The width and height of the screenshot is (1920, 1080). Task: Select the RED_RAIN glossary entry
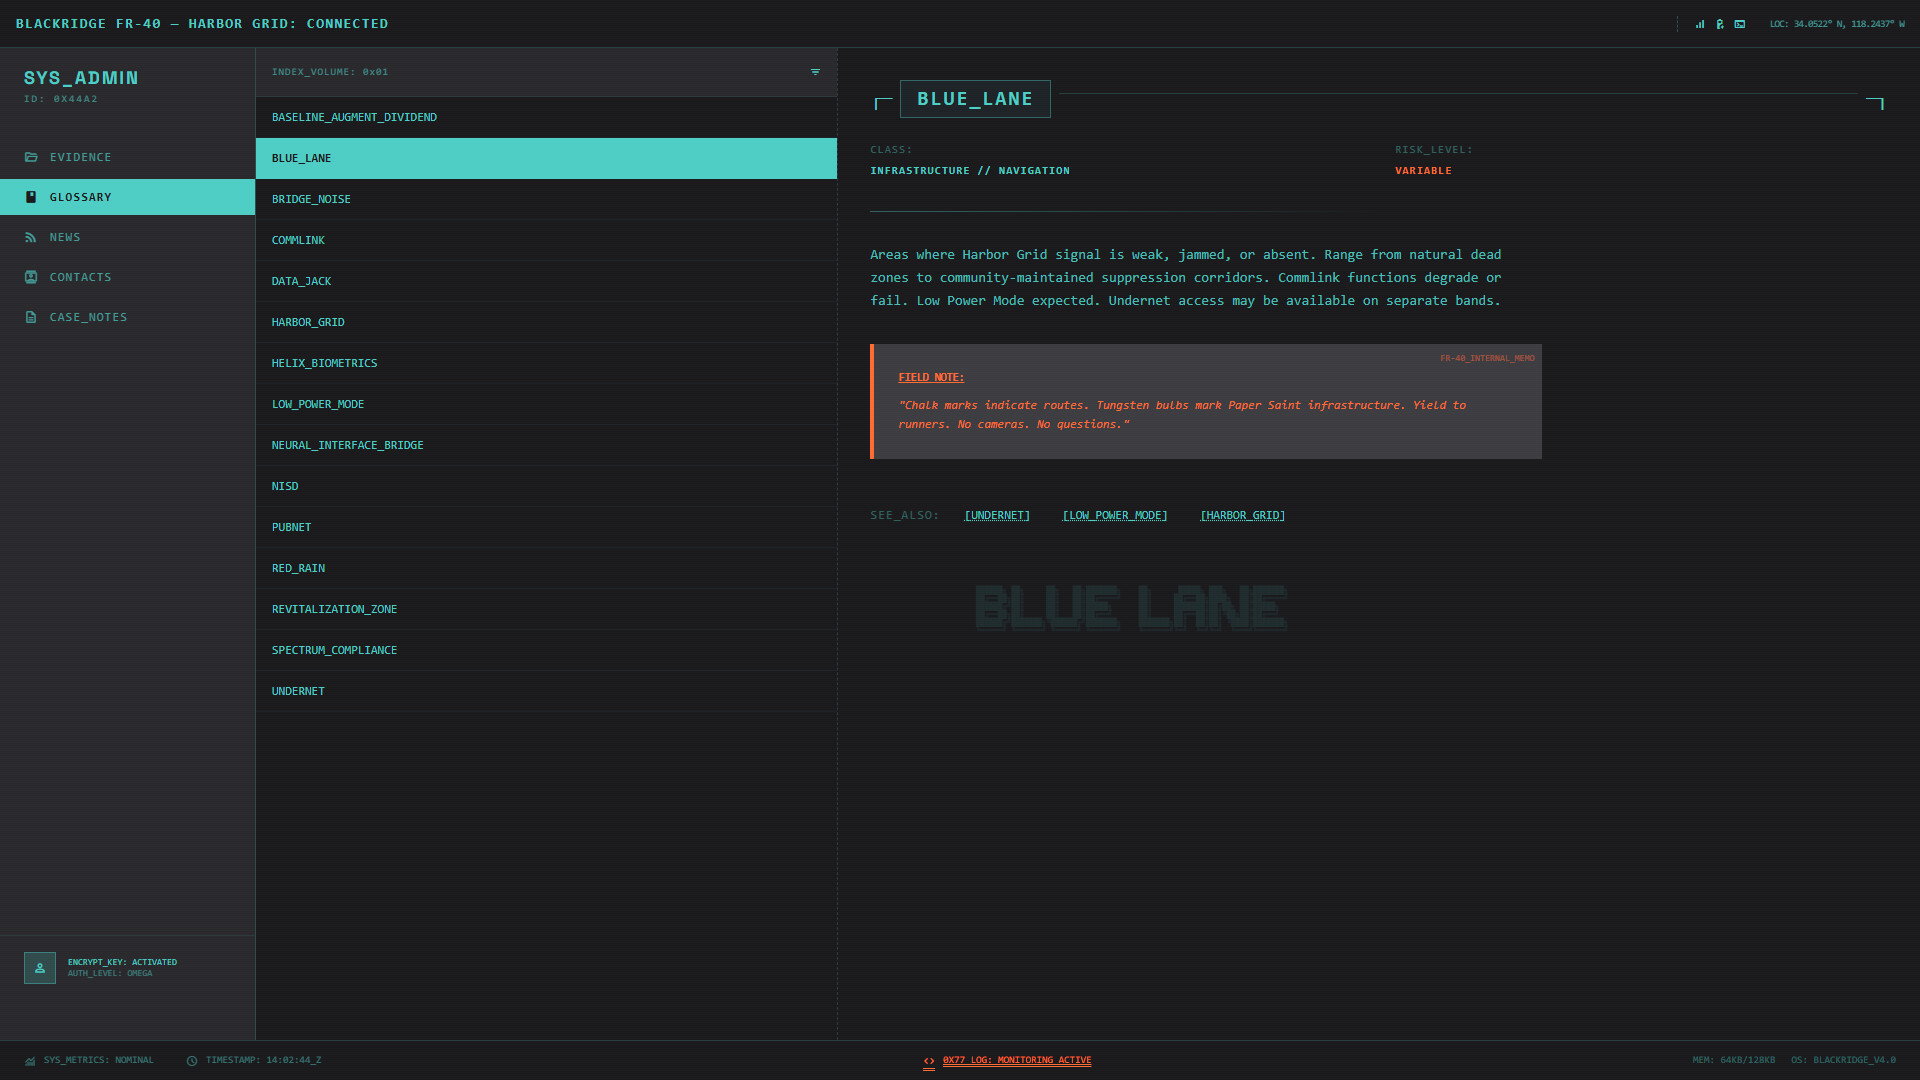pos(298,568)
